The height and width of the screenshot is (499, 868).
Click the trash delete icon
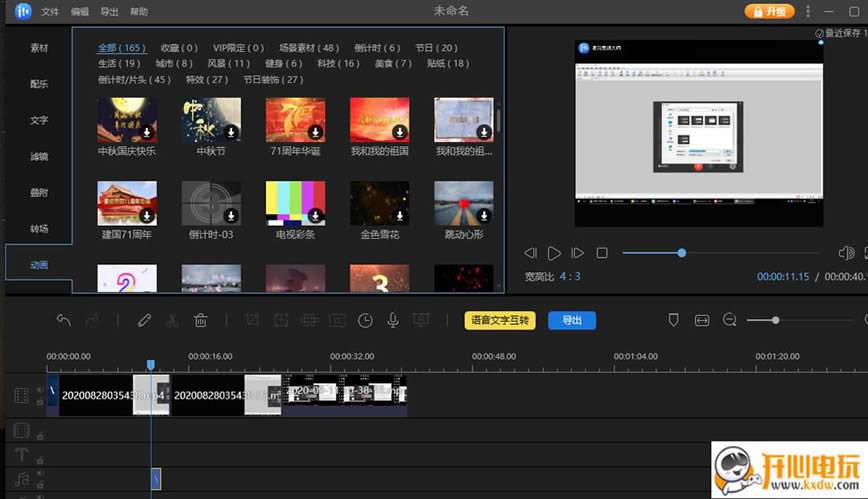click(200, 320)
